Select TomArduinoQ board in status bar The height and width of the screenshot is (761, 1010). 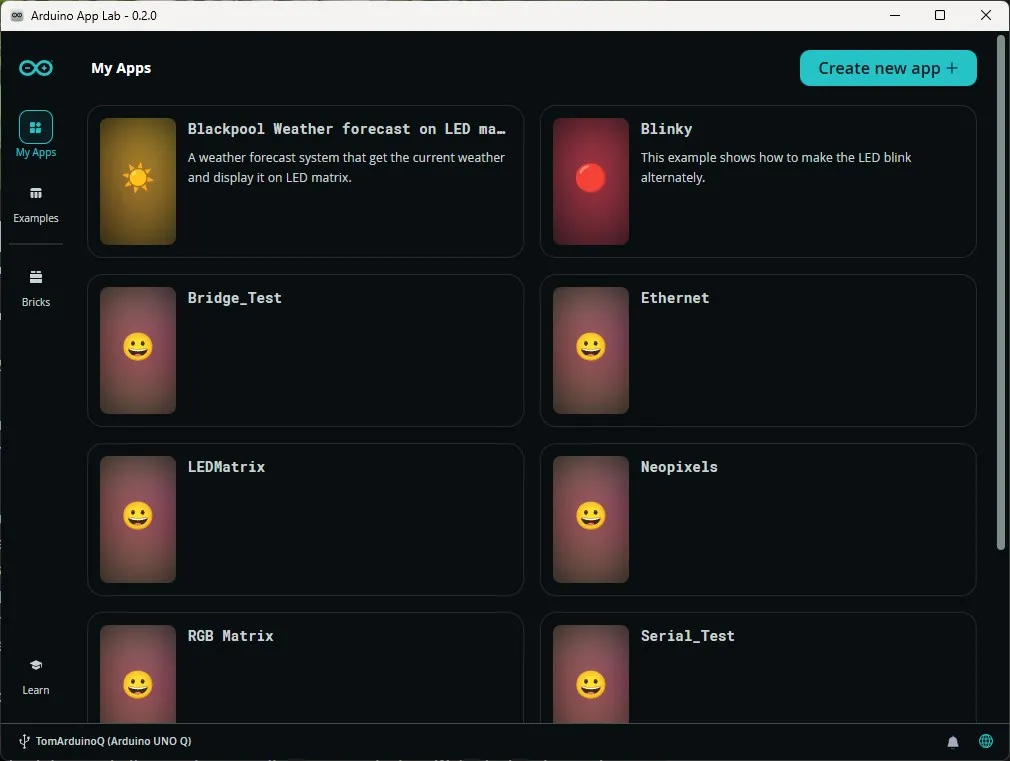click(x=113, y=741)
